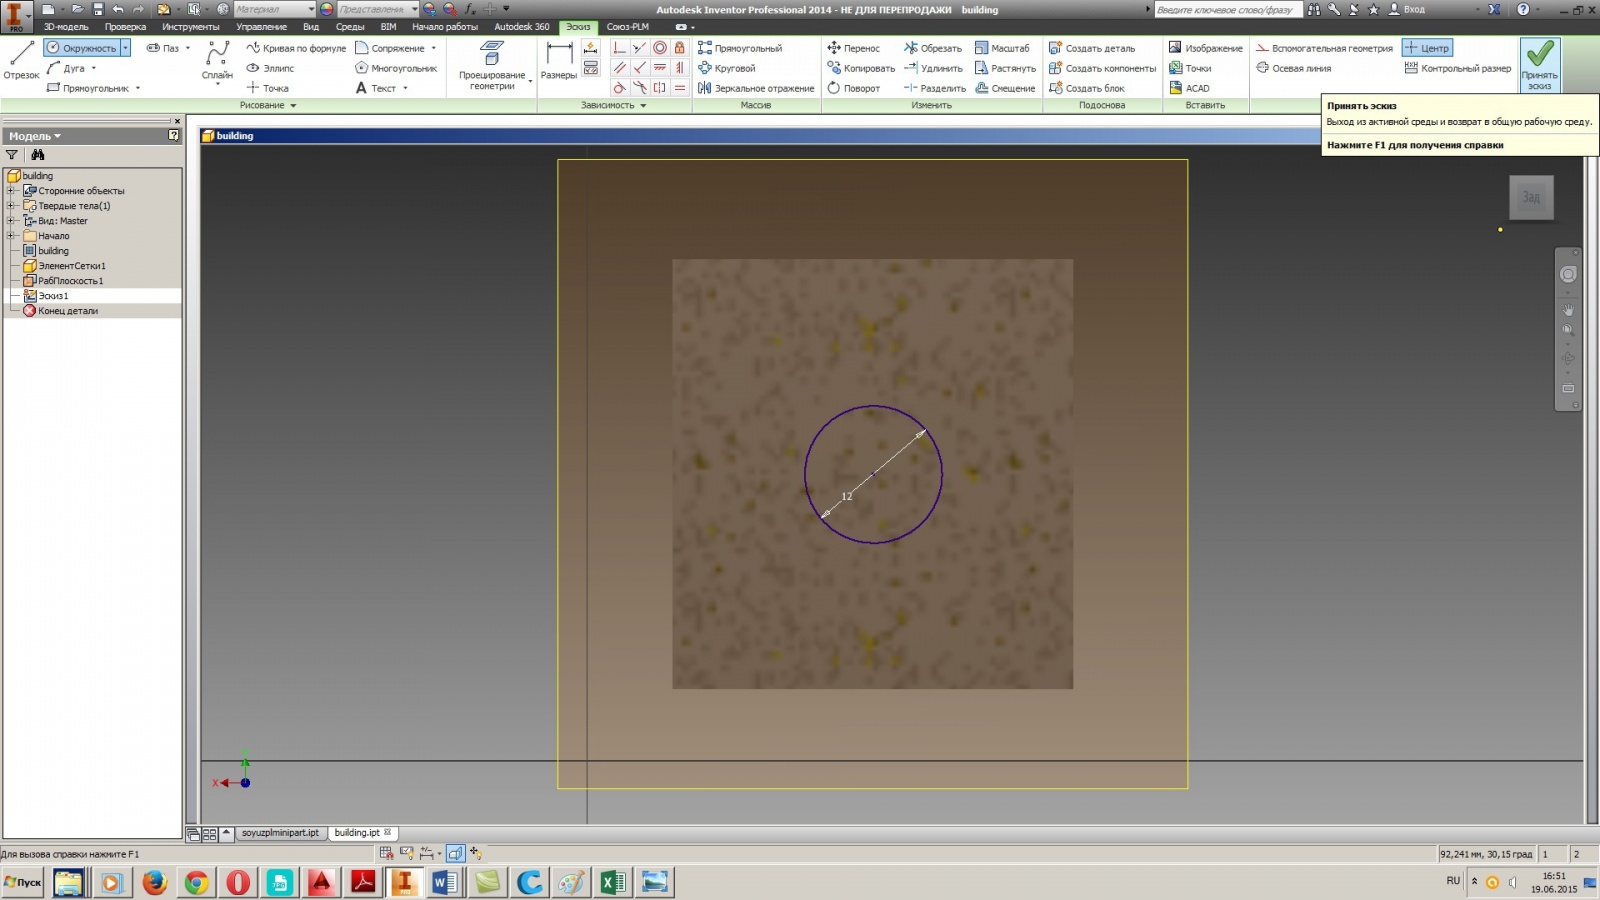1600x900 pixels.
Task: Select Эскиз1 in the model tree
Action: pos(53,296)
